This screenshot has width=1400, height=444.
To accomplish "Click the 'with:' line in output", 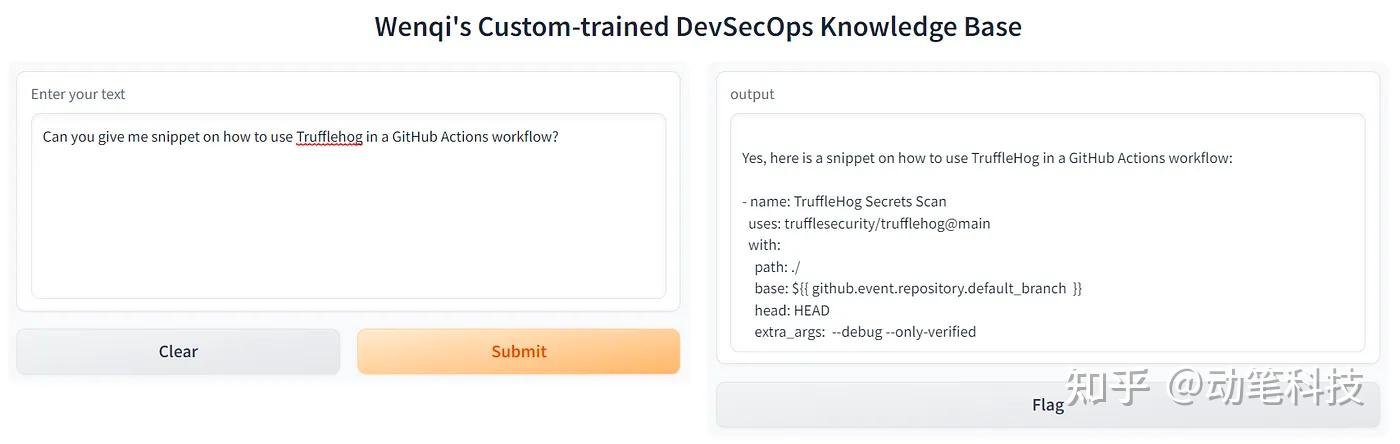I will (x=764, y=245).
